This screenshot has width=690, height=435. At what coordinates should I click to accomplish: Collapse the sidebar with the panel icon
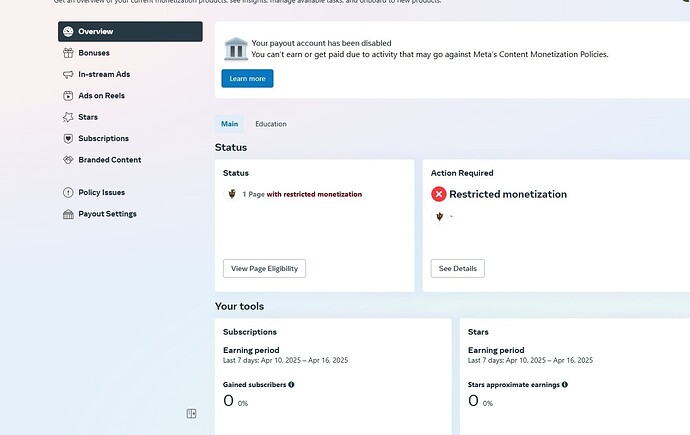(x=191, y=413)
